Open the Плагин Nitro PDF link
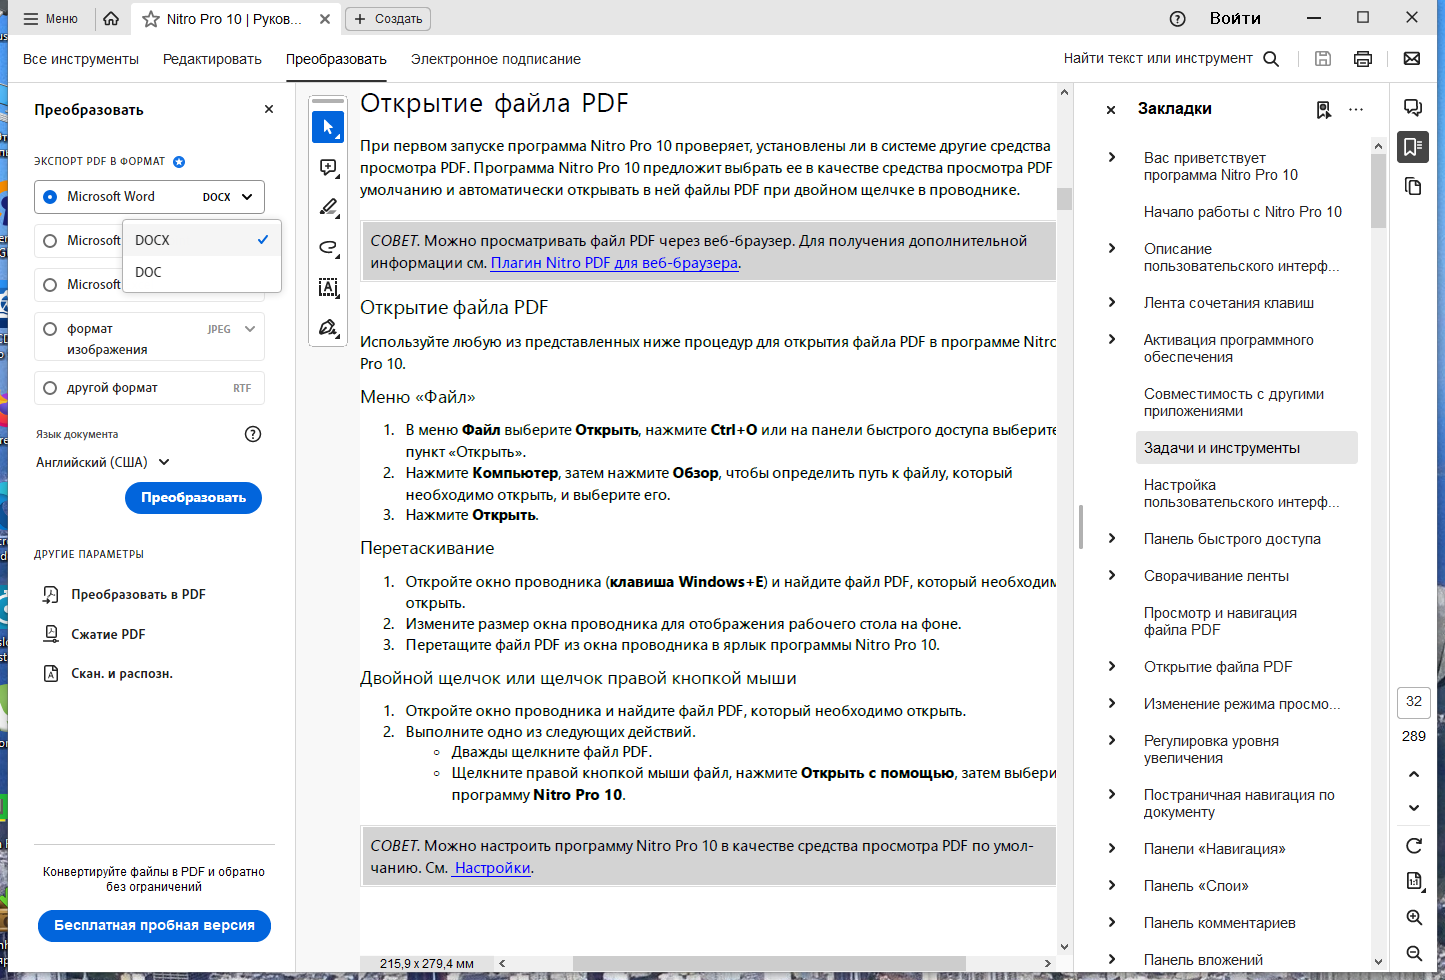 pyautogui.click(x=614, y=263)
